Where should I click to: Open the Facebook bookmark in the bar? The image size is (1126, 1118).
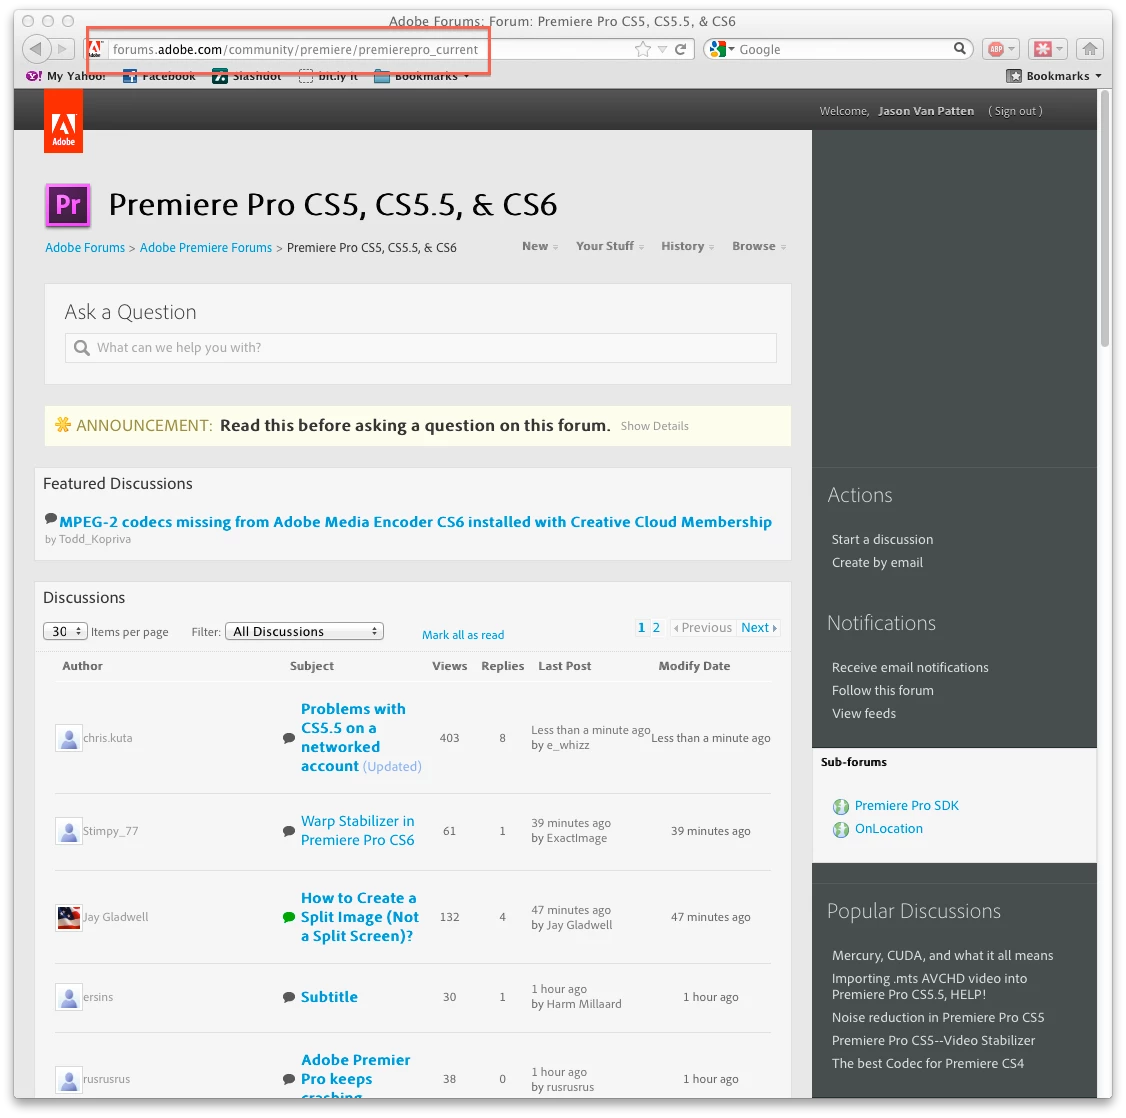pos(159,76)
